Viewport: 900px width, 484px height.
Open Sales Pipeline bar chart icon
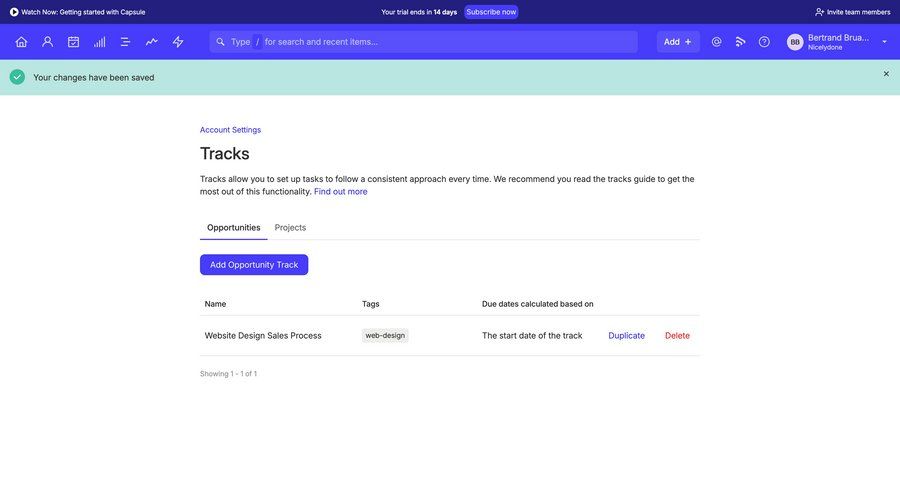click(x=99, y=42)
